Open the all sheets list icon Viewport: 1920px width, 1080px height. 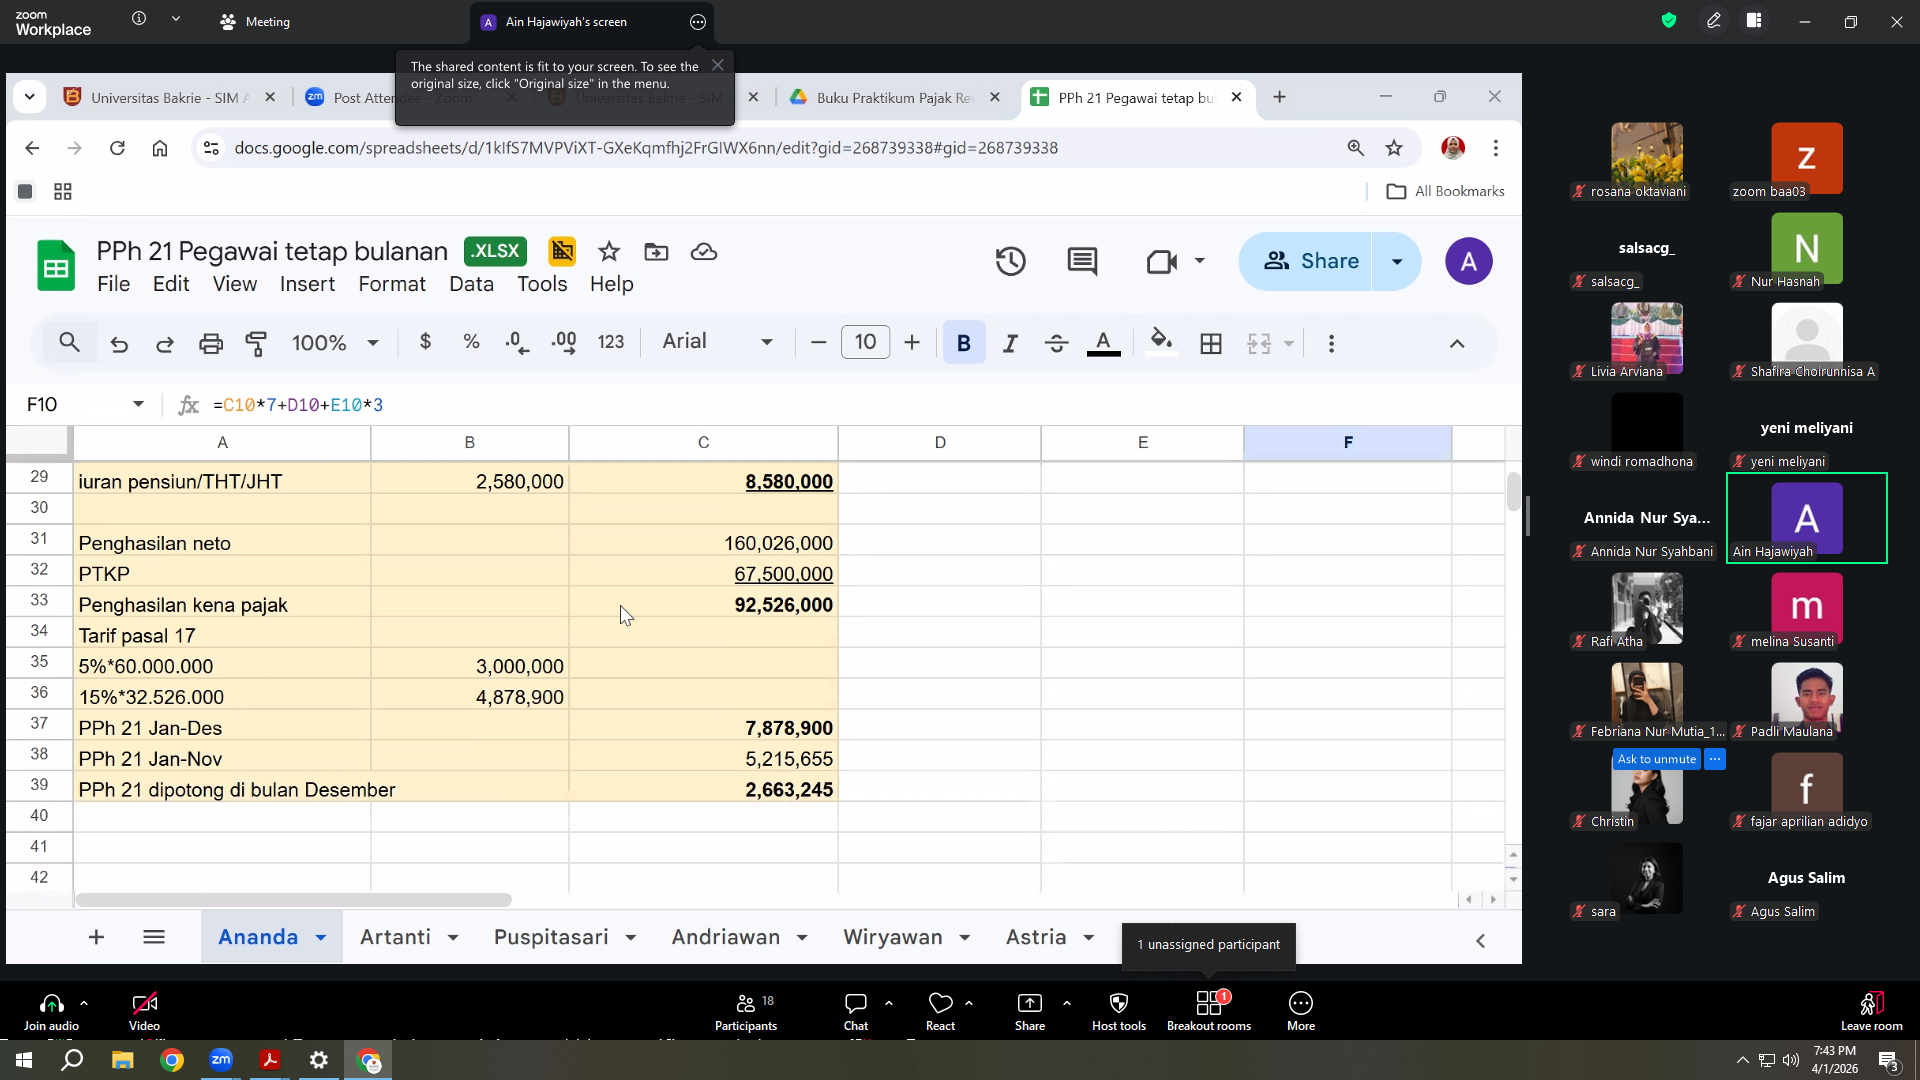154,937
